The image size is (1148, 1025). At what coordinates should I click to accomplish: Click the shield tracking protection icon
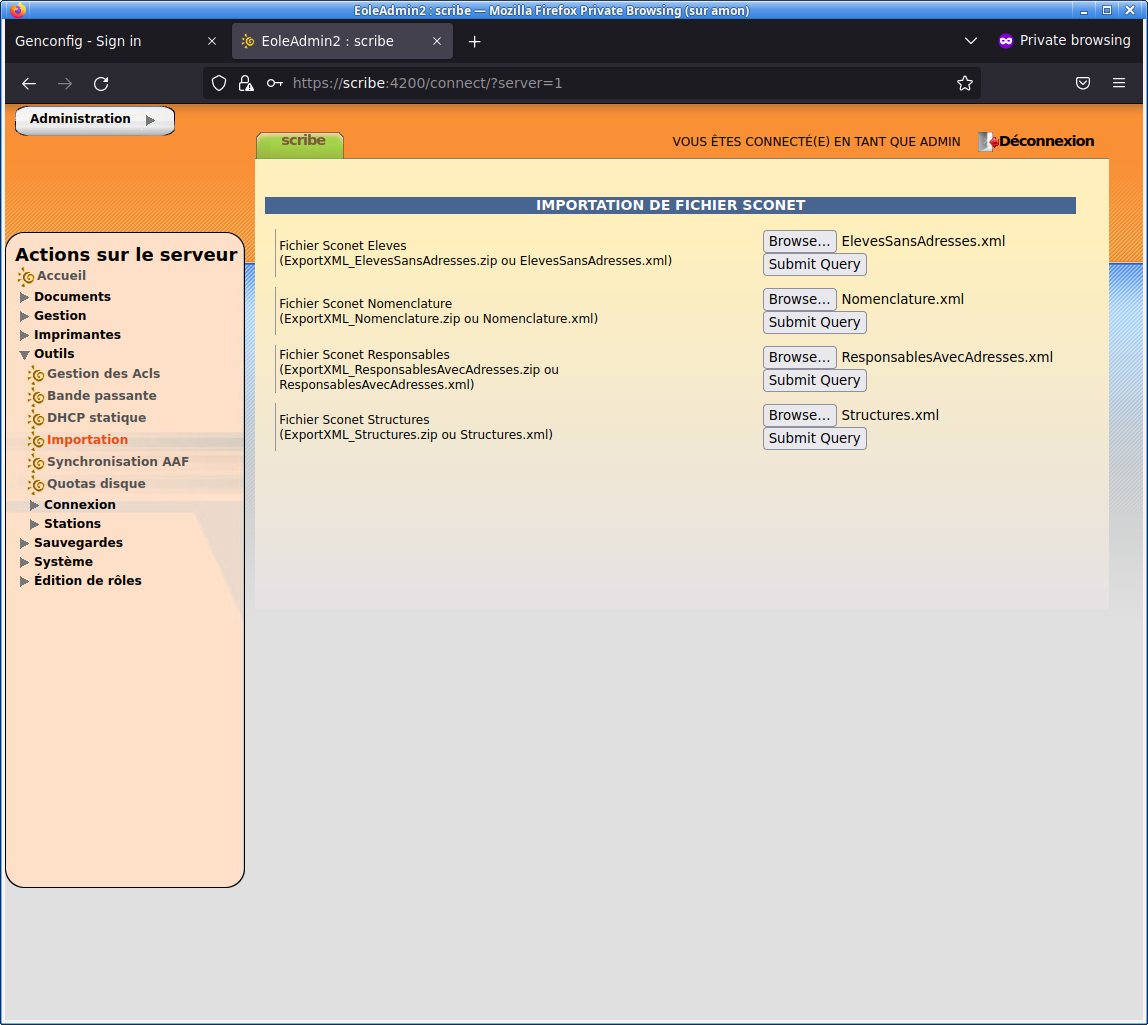point(219,84)
